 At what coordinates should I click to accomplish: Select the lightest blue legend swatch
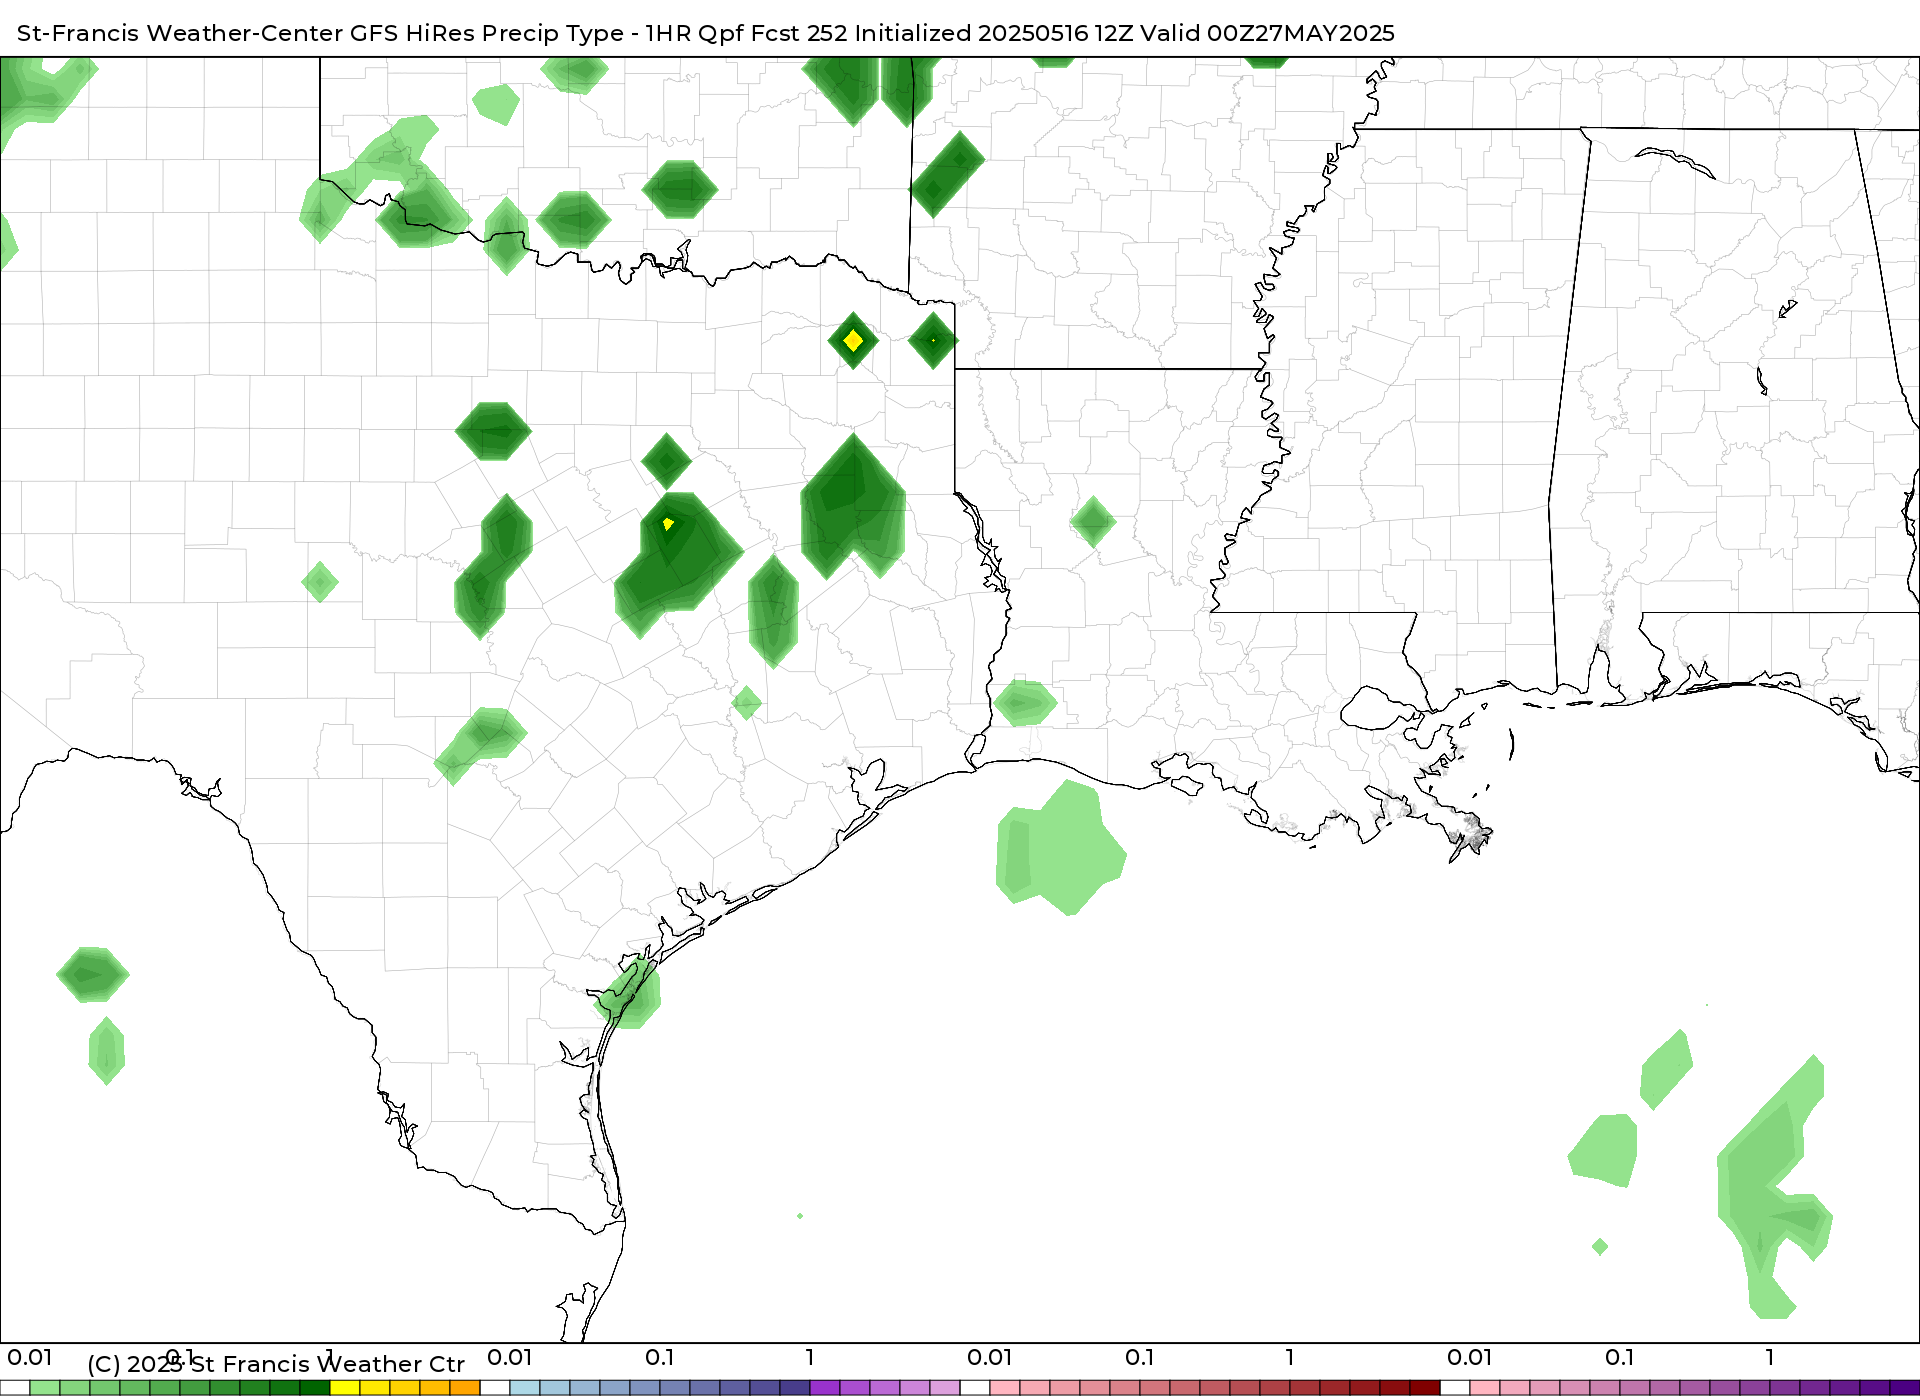pyautogui.click(x=525, y=1389)
